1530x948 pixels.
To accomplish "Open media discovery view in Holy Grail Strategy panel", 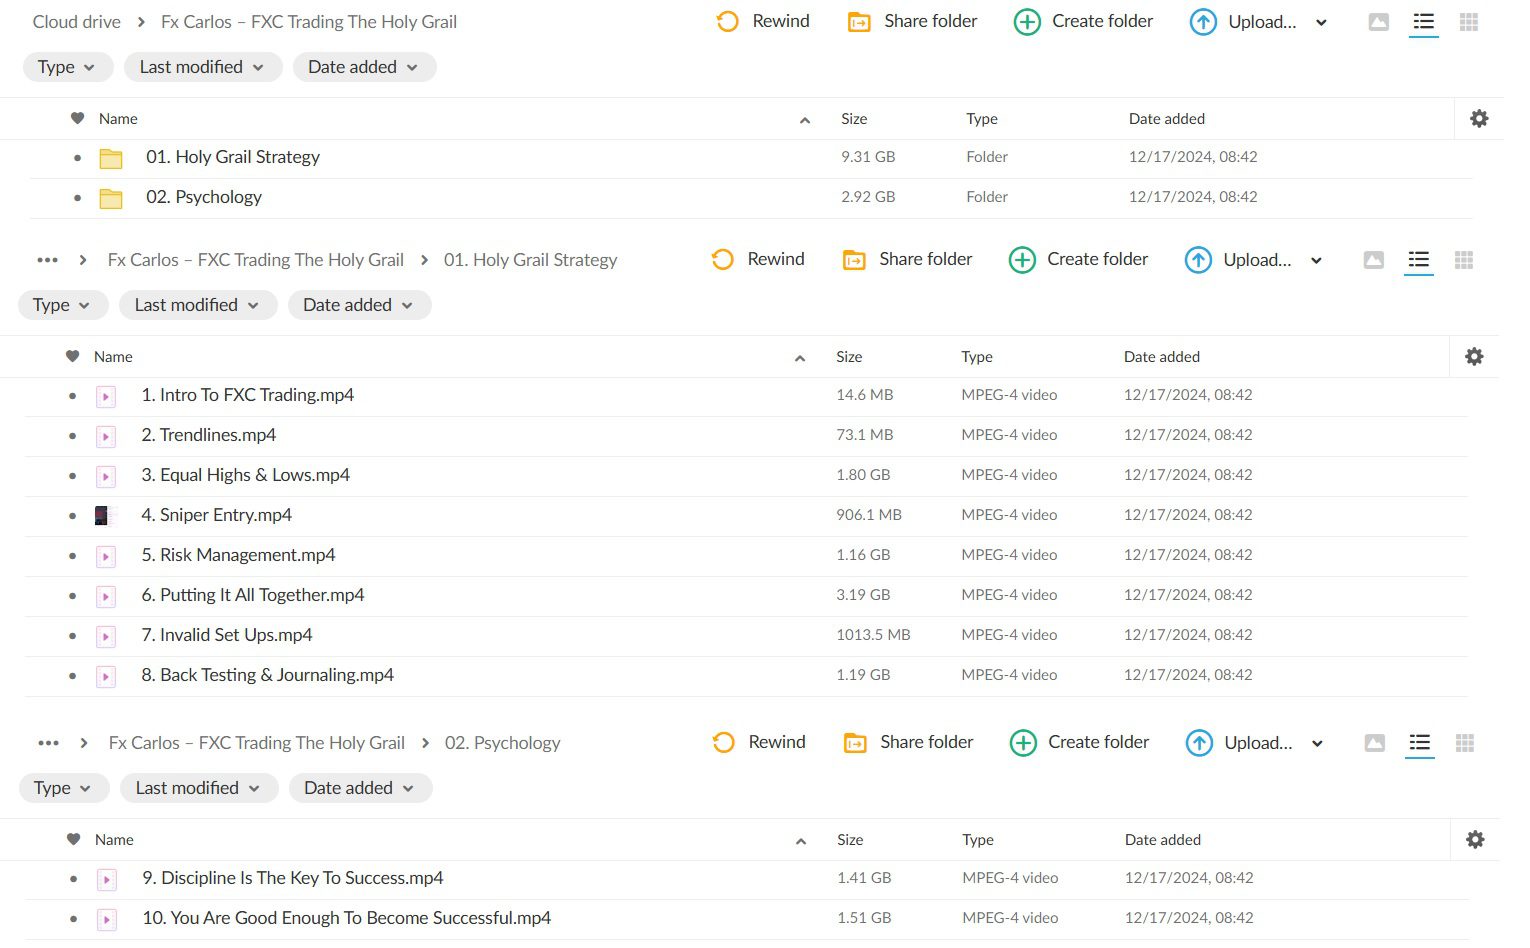I will click(1374, 260).
